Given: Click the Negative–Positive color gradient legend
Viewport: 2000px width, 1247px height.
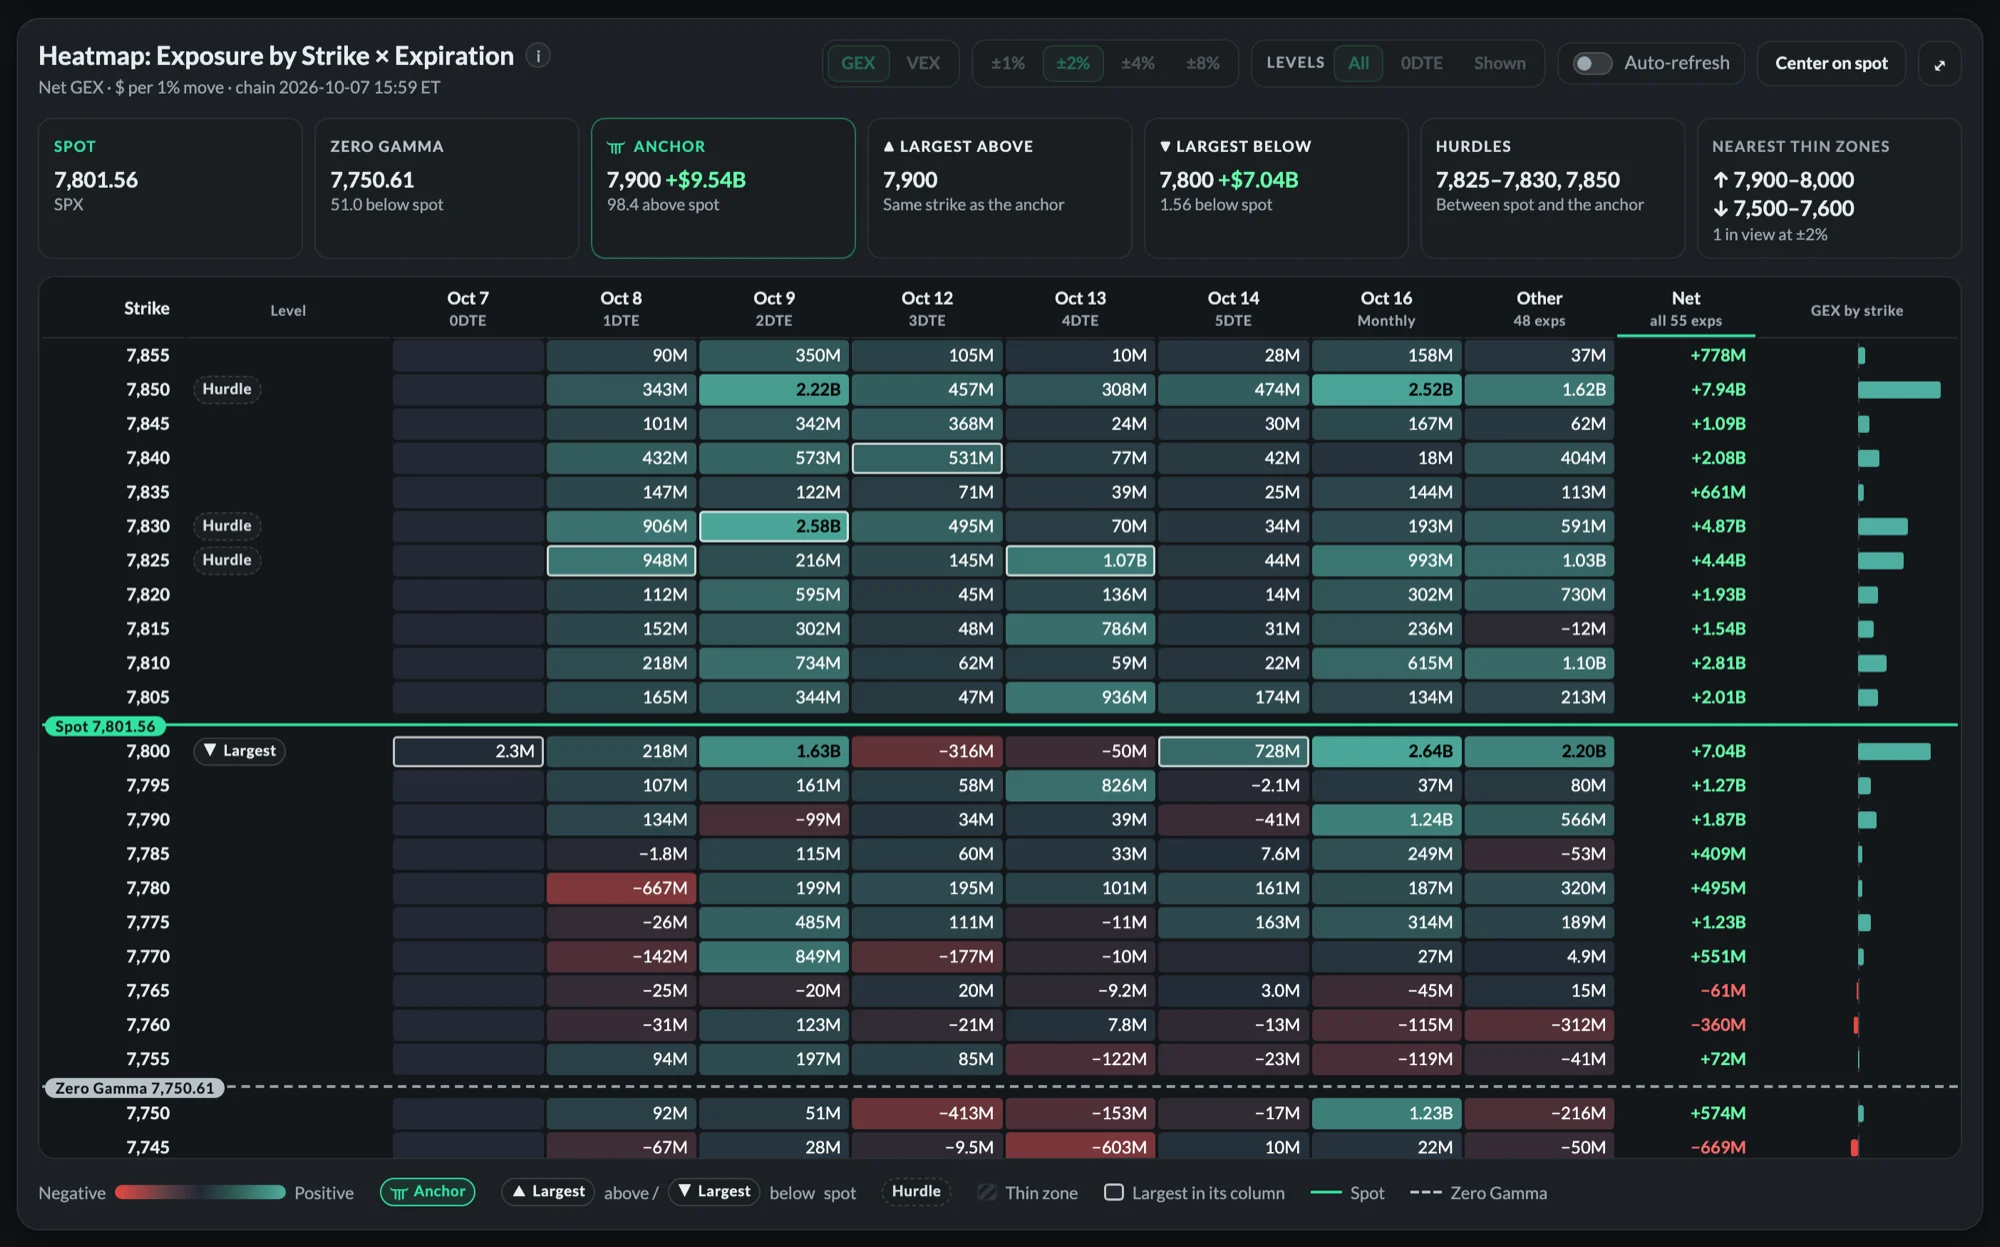Looking at the screenshot, I should 200,1192.
